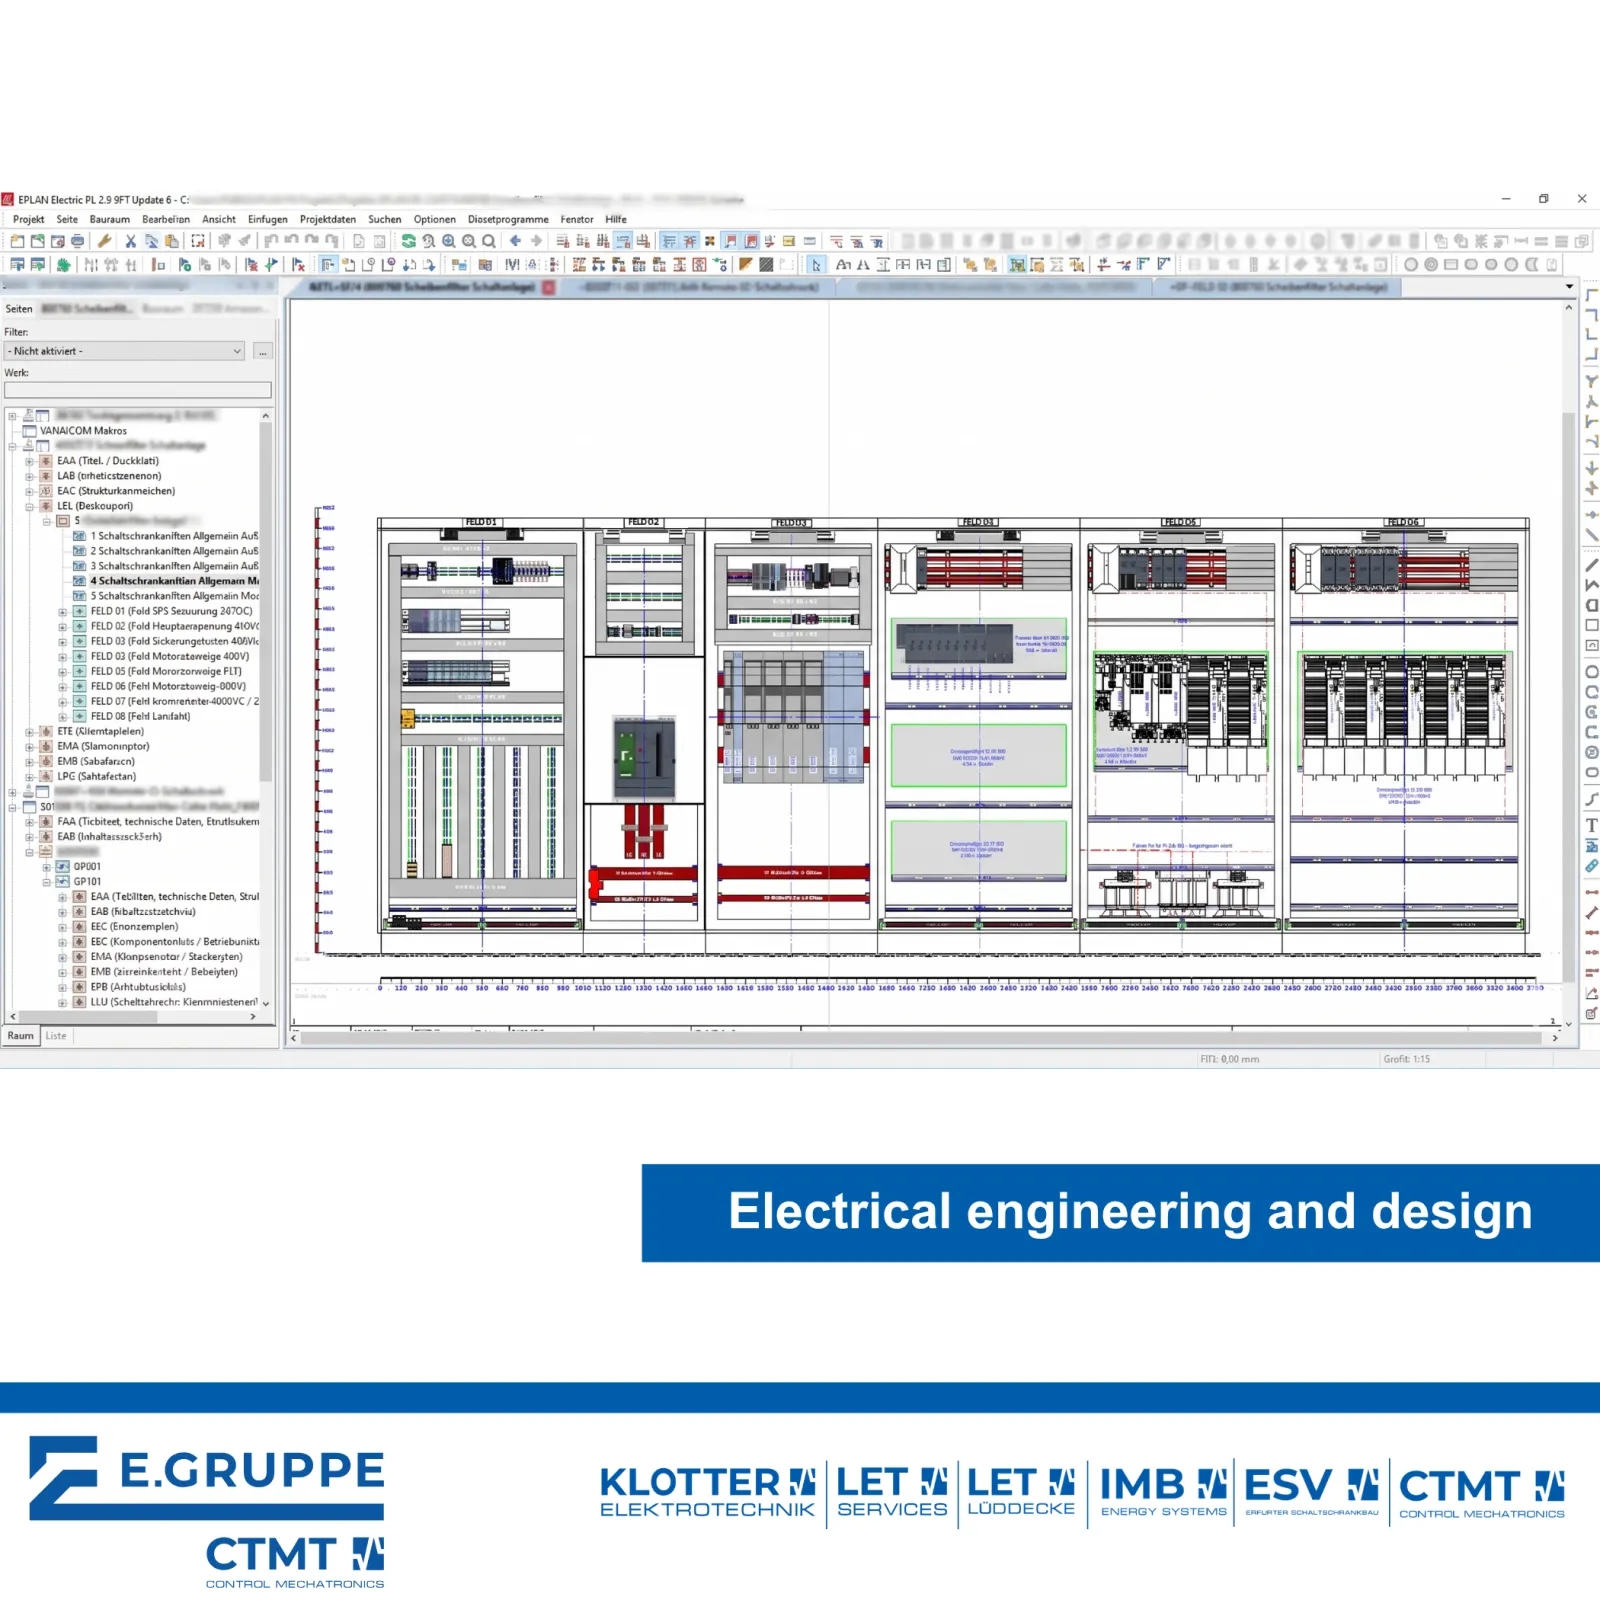1600x1600 pixels.
Task: Click the hatched fill pattern icon
Action: pos(766,265)
